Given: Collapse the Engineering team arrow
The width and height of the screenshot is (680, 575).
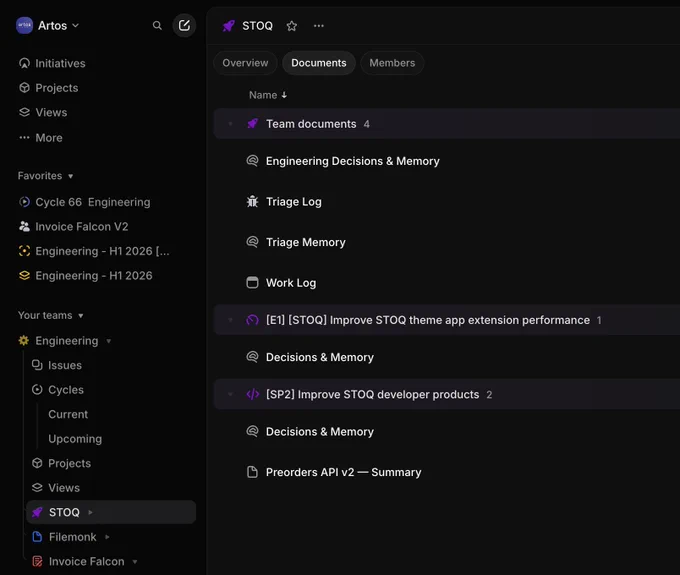Looking at the screenshot, I should (109, 341).
